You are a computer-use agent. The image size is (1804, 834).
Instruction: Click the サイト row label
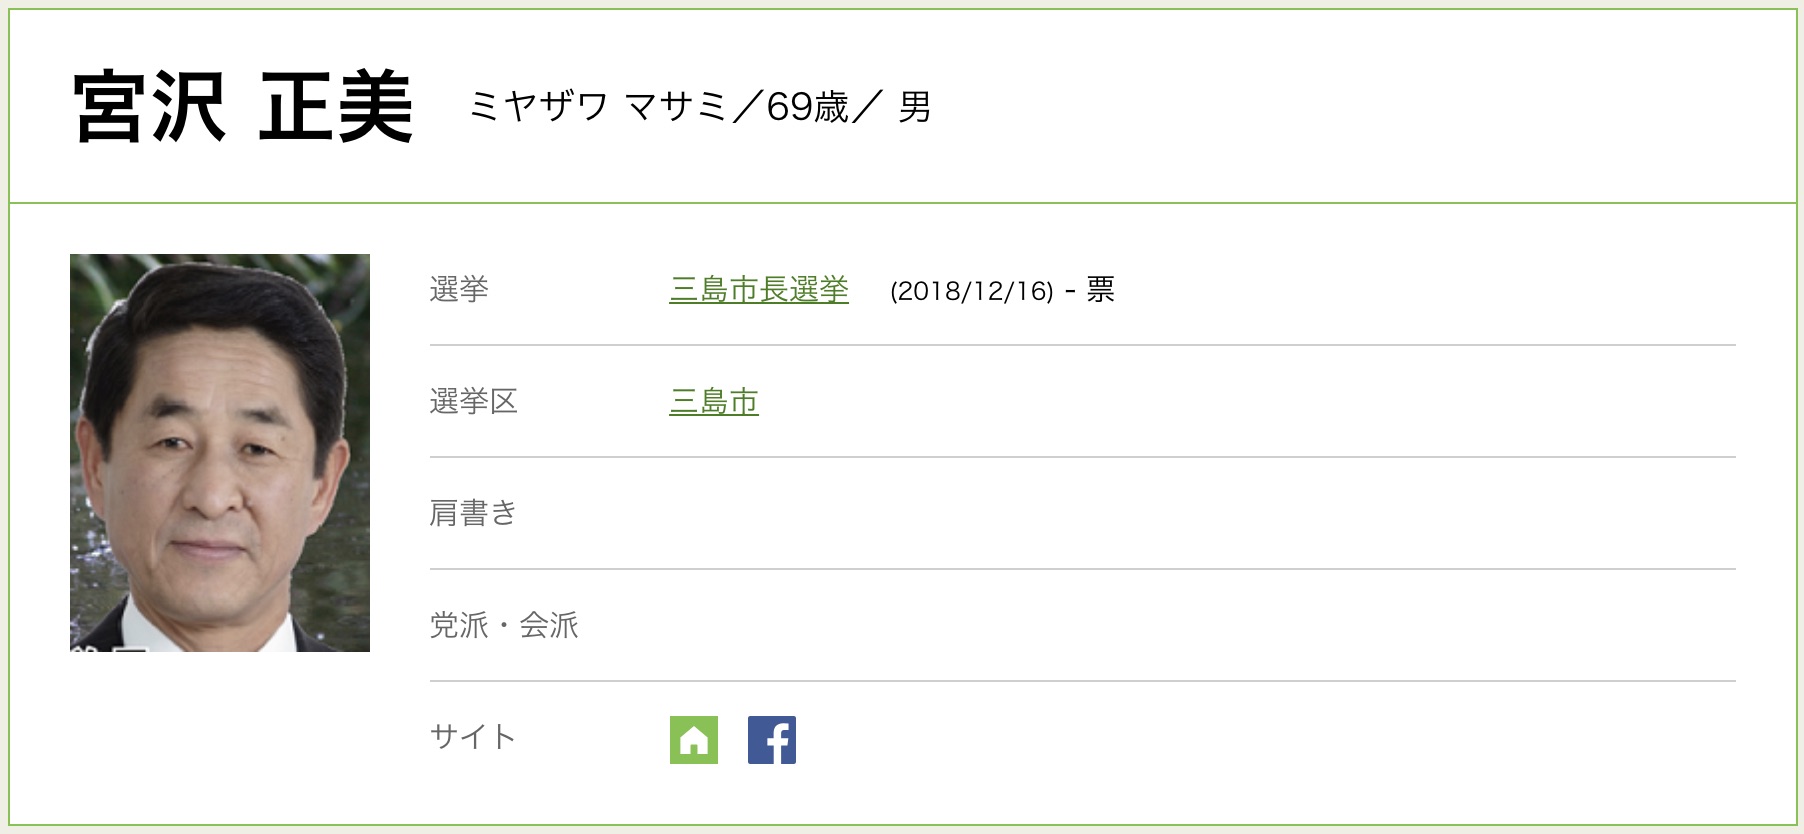473,738
